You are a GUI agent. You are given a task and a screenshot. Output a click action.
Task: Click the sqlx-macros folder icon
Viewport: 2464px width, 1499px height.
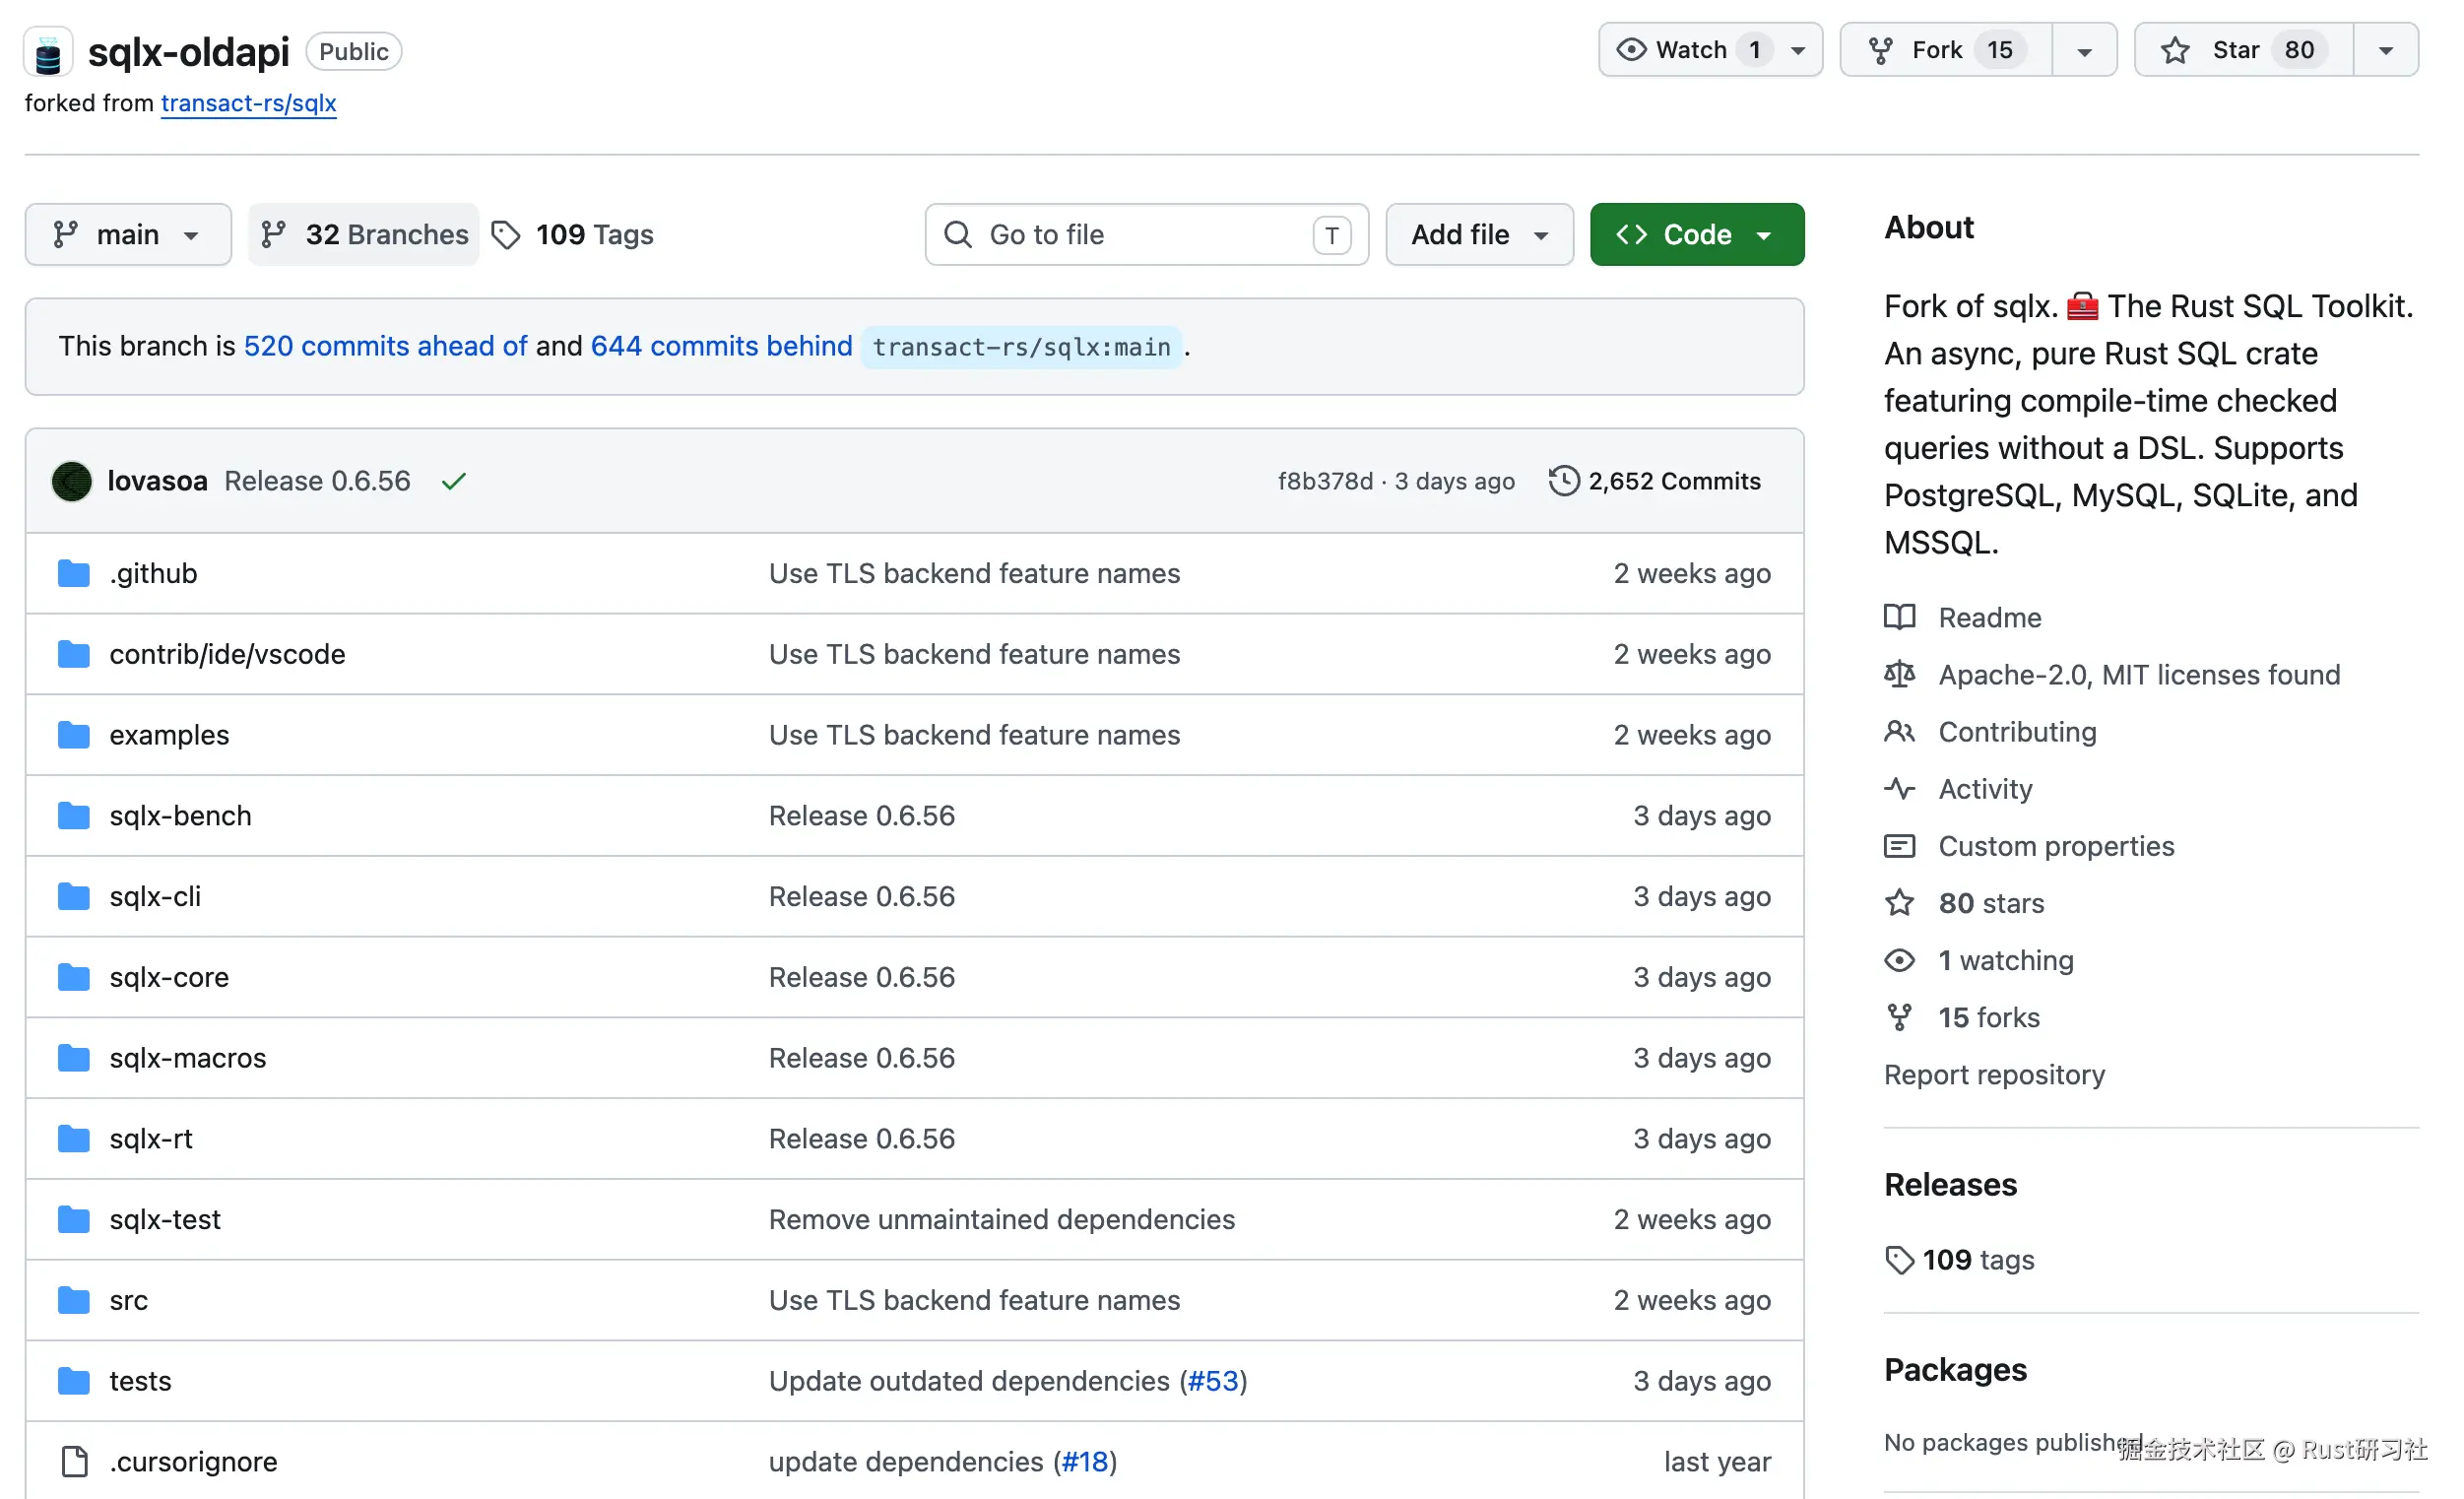[73, 1060]
